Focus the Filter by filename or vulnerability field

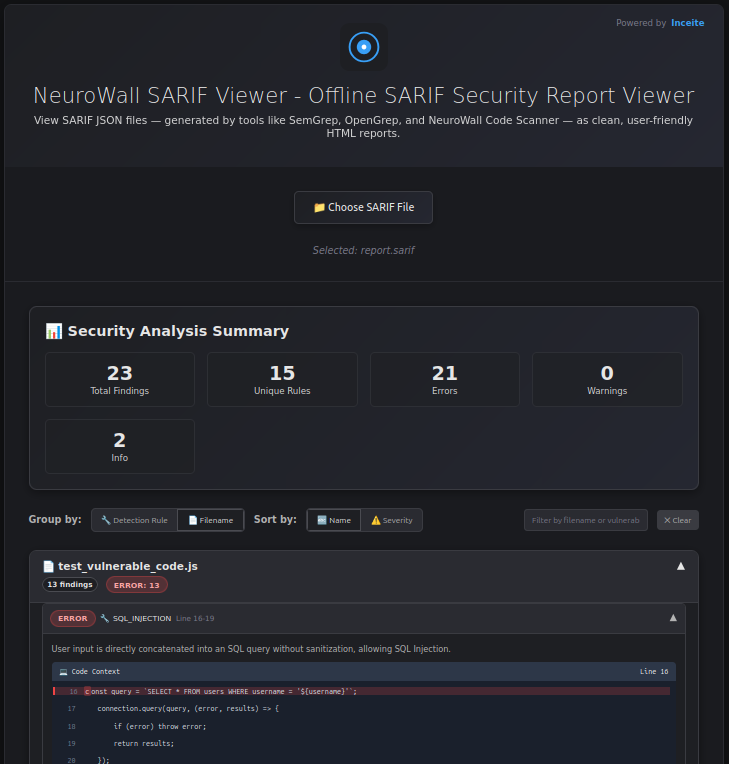point(586,520)
